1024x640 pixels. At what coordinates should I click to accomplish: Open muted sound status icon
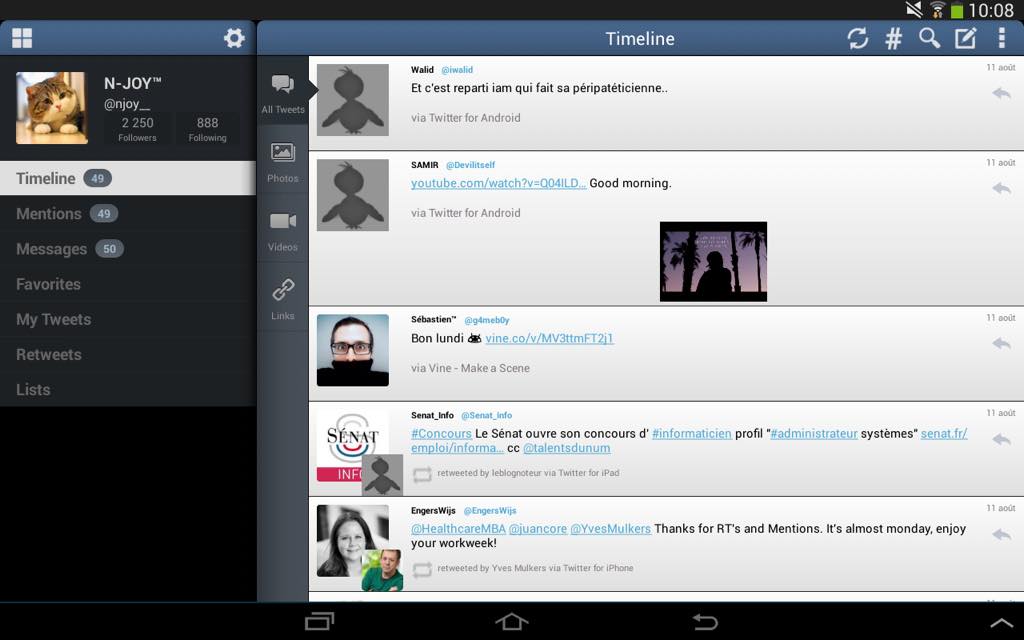click(914, 9)
